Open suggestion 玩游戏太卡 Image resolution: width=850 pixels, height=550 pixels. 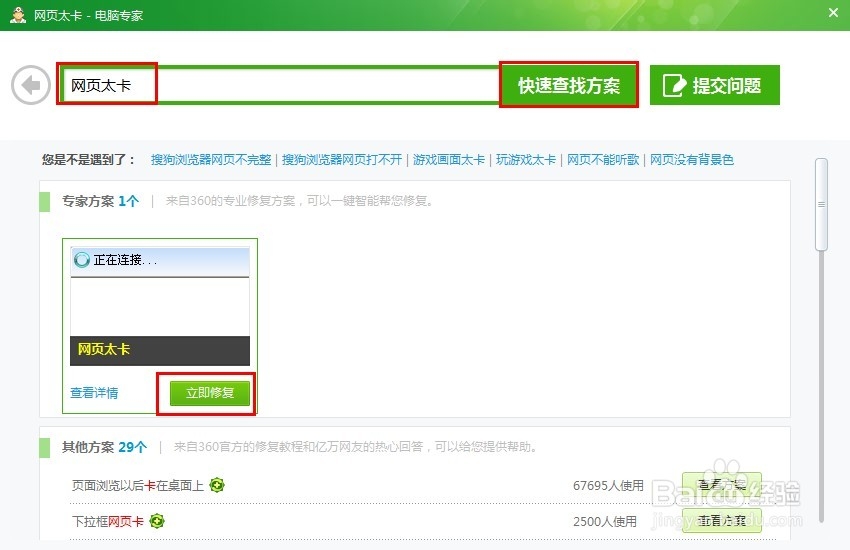(x=526, y=159)
